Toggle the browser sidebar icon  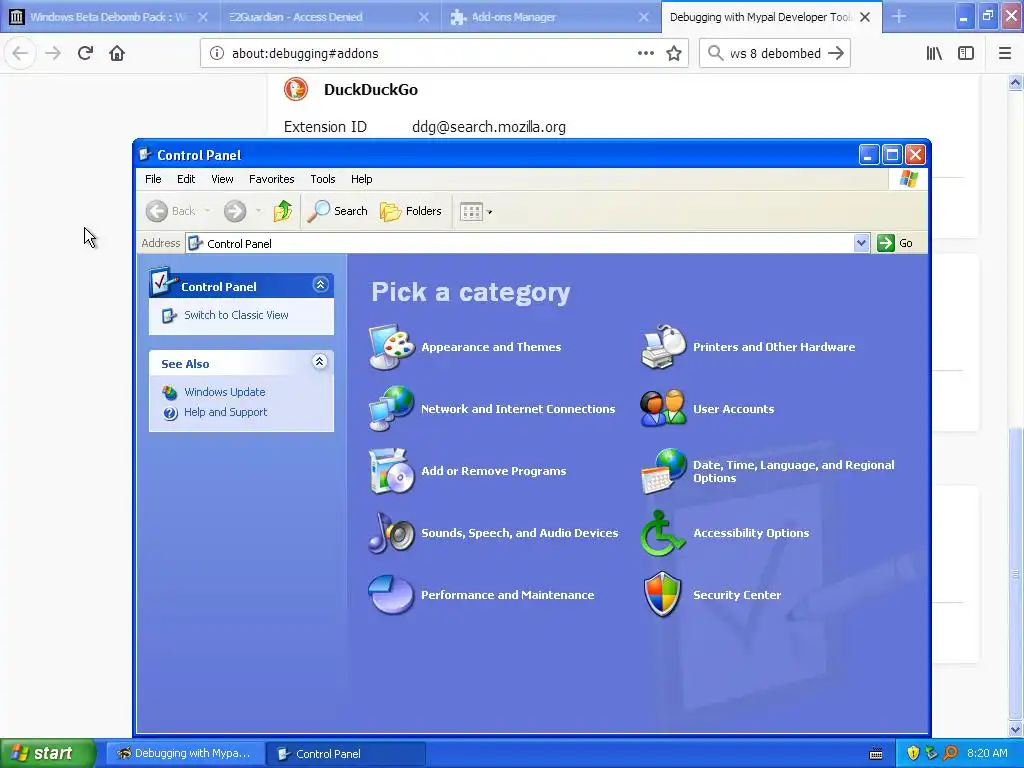click(x=966, y=54)
